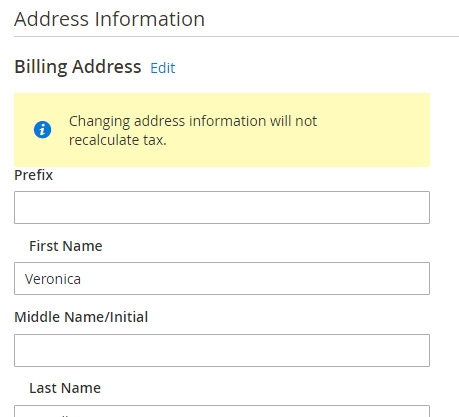Select the Middle Name/Initial text box
Image resolution: width=459 pixels, height=417 pixels.
(222, 350)
